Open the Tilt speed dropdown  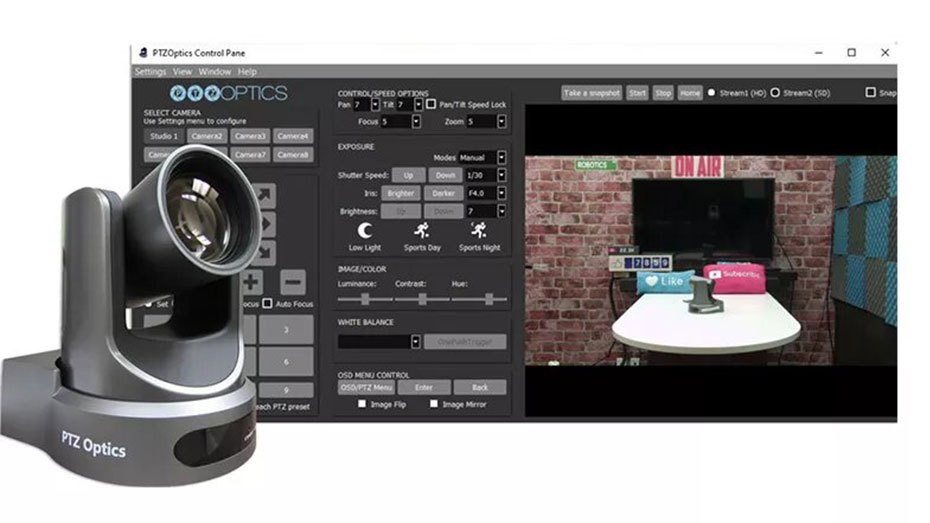coord(418,104)
